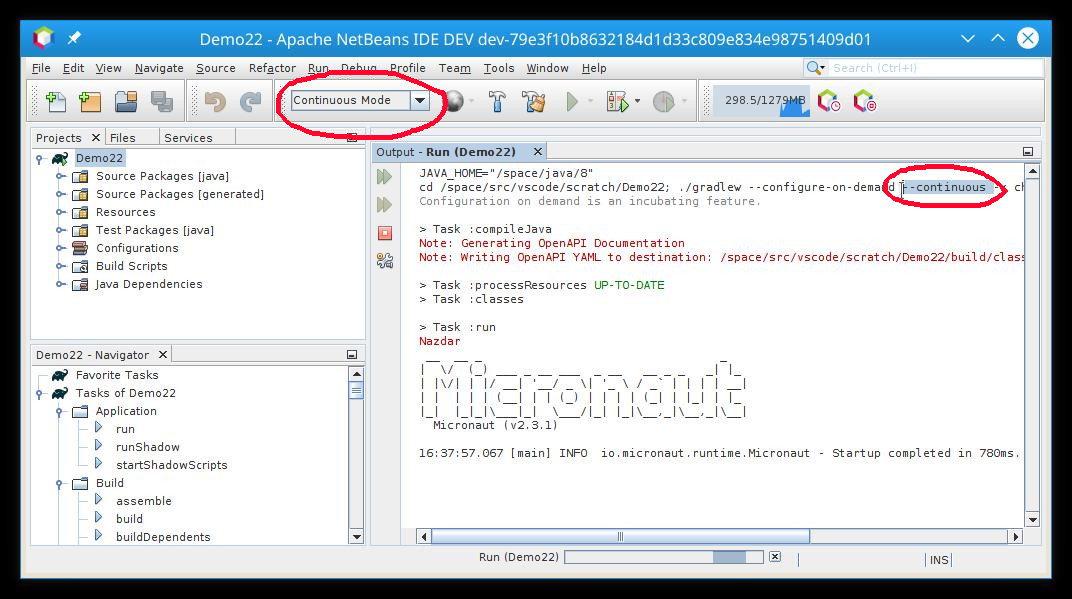
Task: Expand Source Packages [java] node
Action: pos(60,176)
